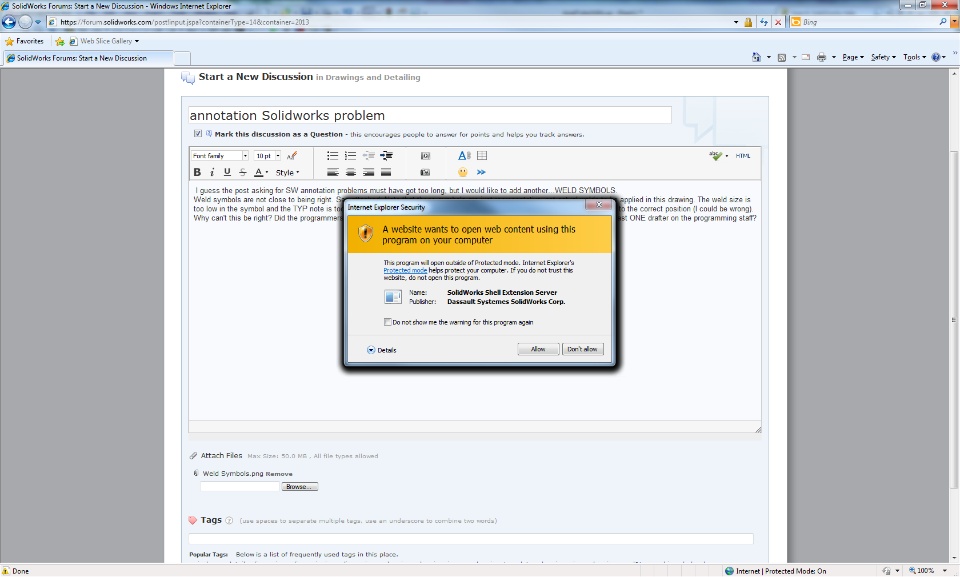Open the Page menu

click(x=852, y=57)
